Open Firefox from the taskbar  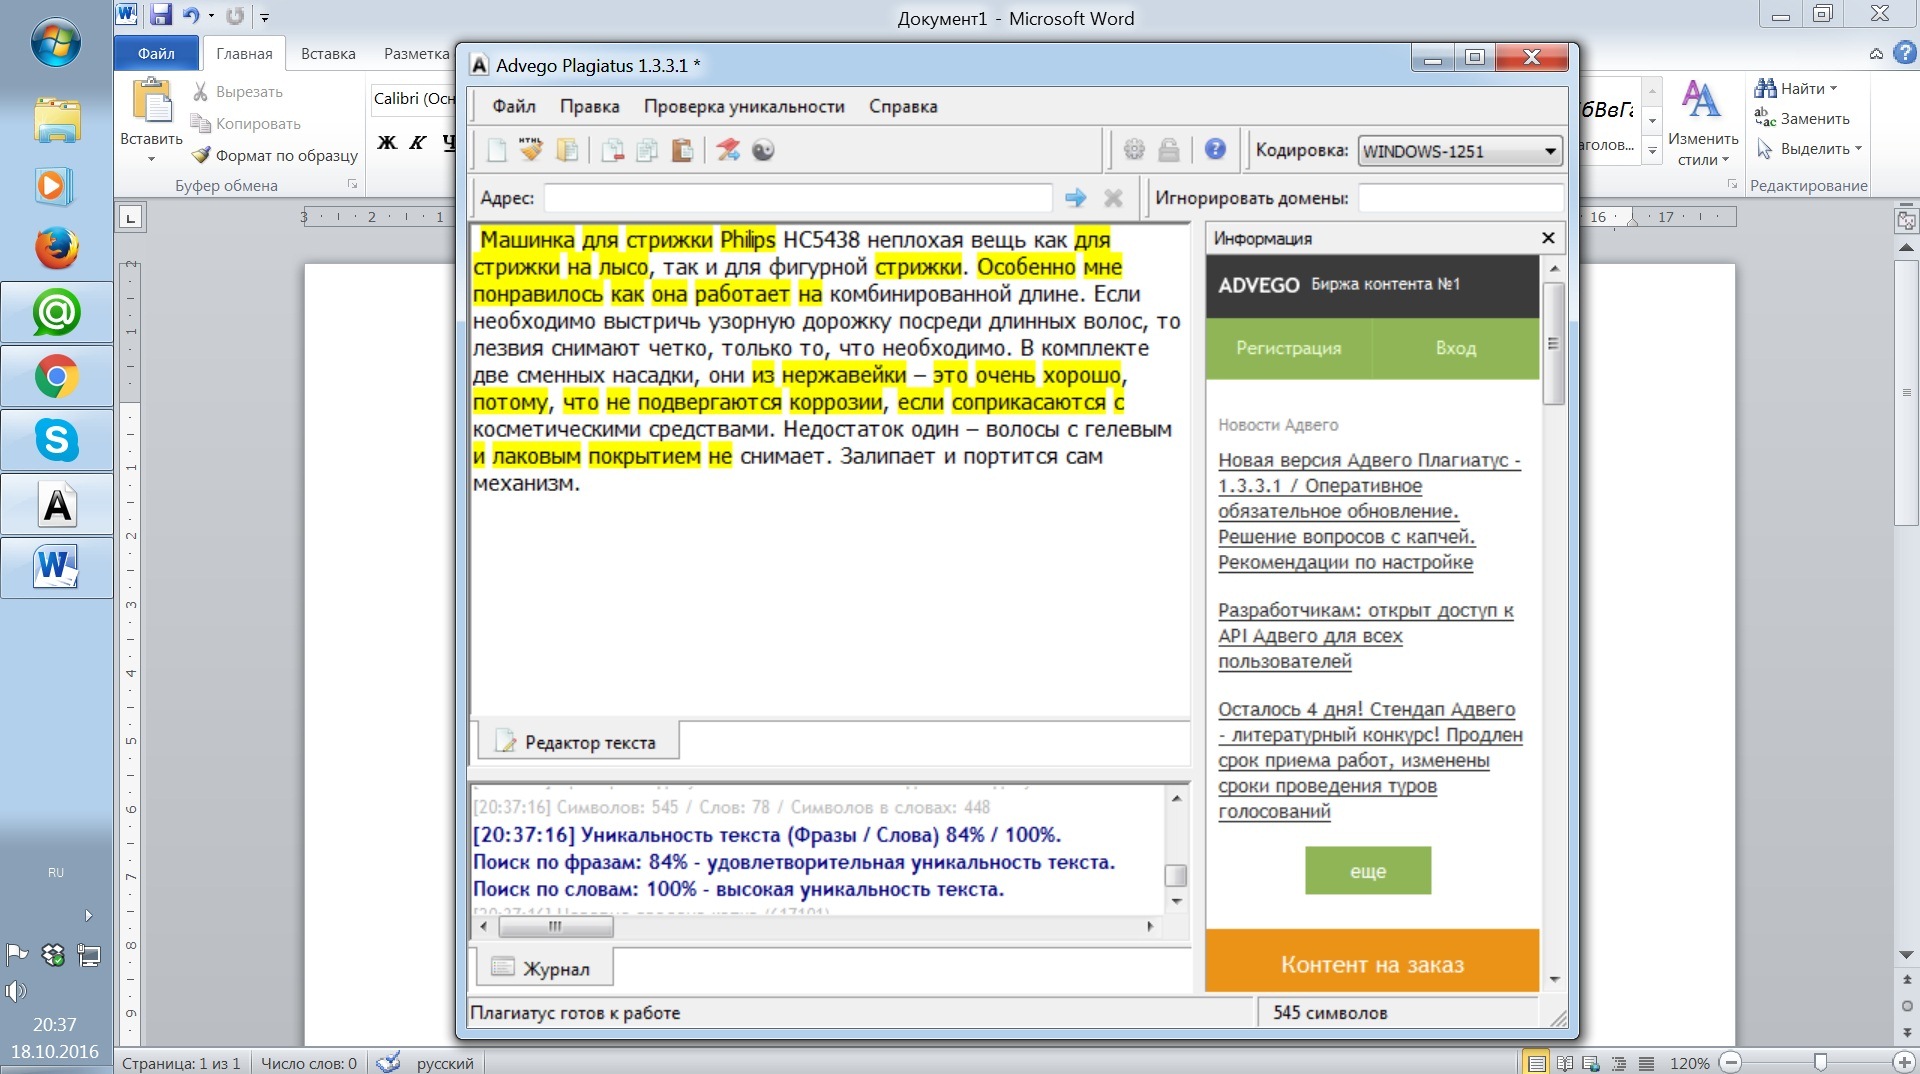[57, 249]
